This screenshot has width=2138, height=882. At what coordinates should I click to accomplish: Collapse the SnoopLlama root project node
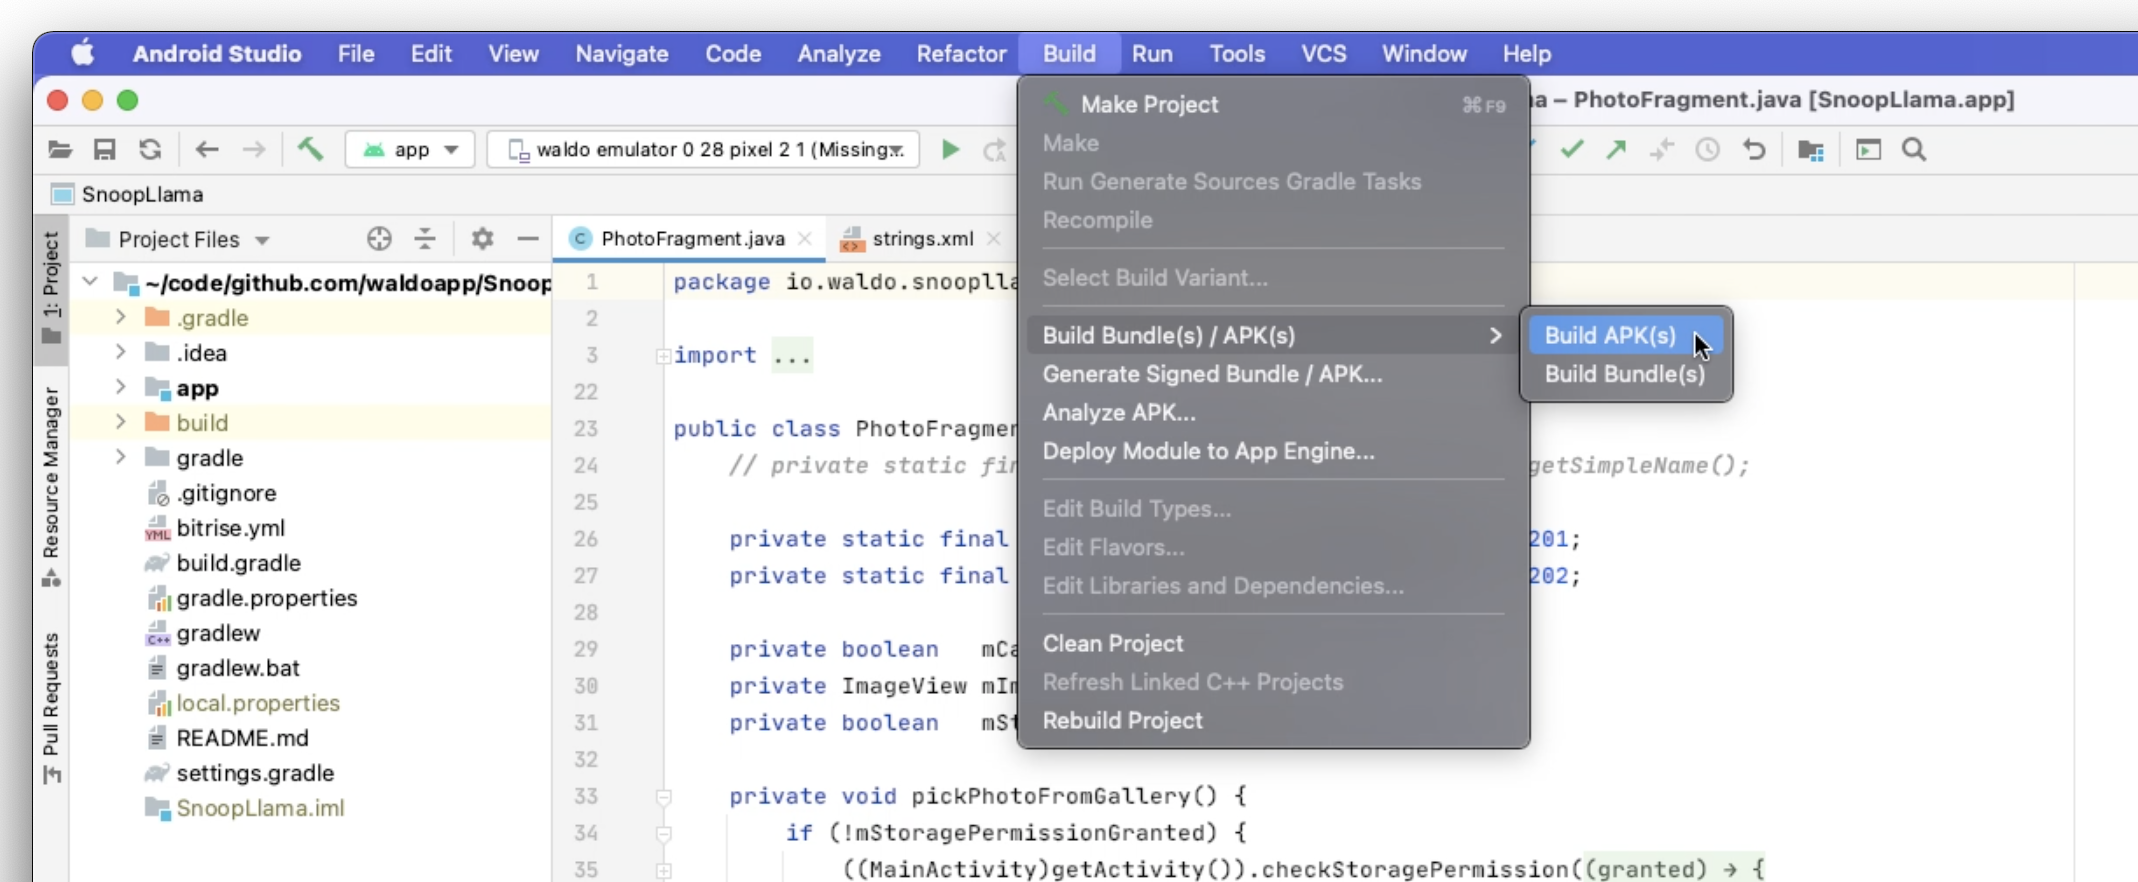point(90,282)
